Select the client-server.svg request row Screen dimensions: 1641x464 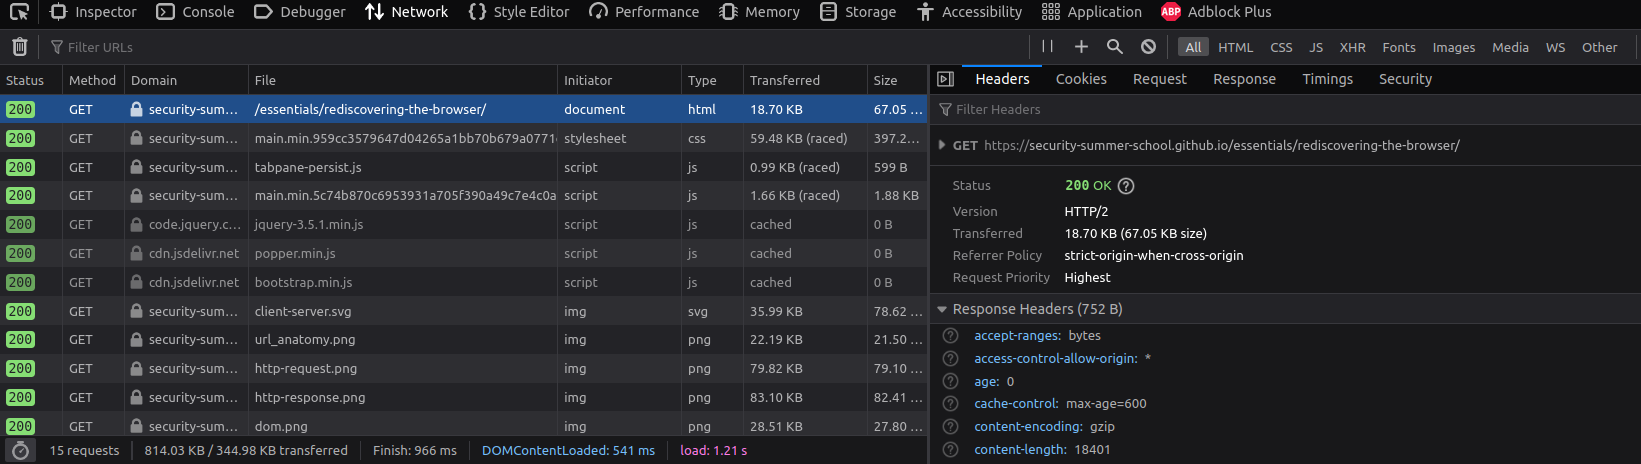[400, 311]
